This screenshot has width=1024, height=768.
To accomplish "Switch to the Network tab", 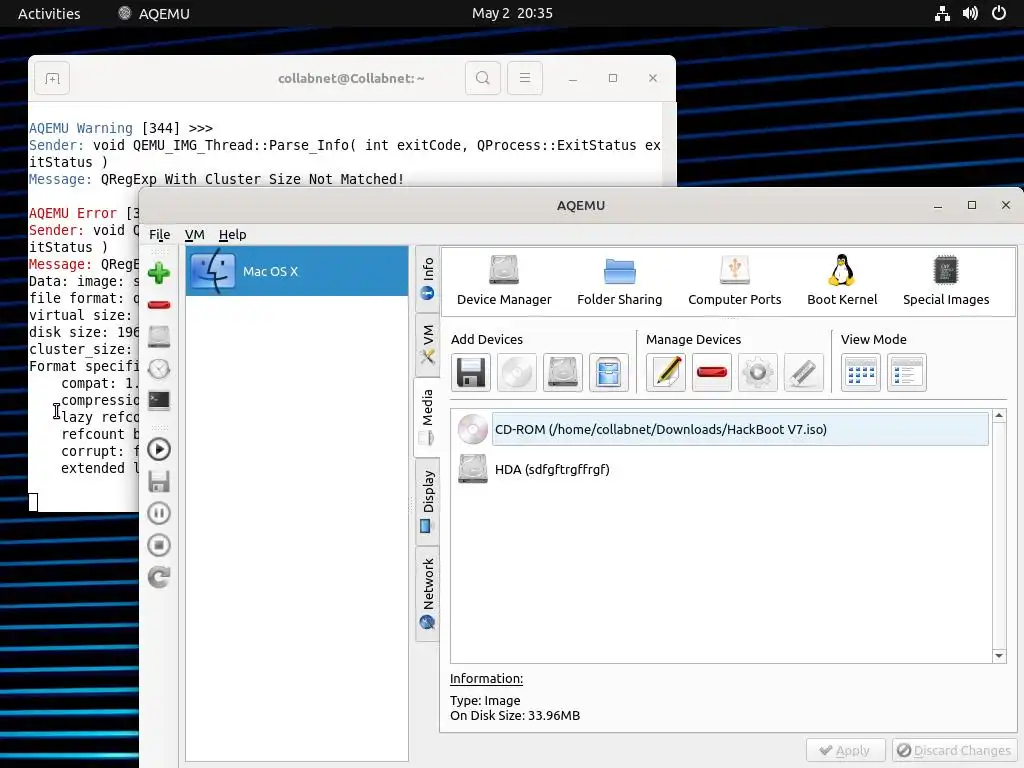I will (427, 594).
